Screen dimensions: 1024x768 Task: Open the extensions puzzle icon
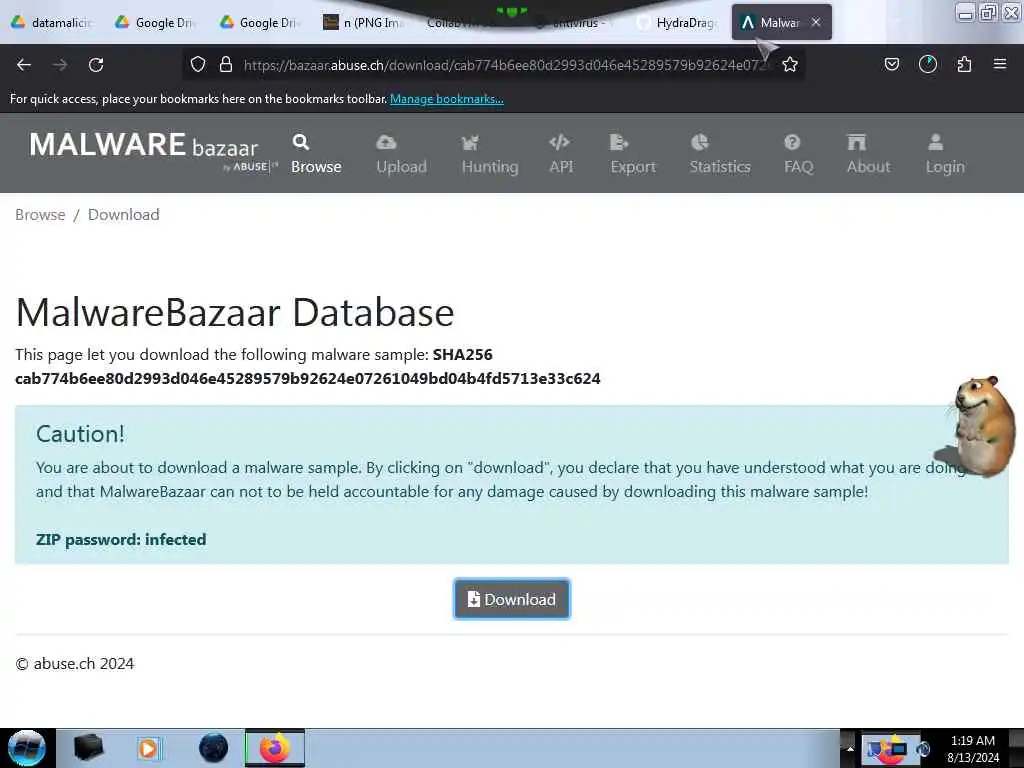coord(964,64)
